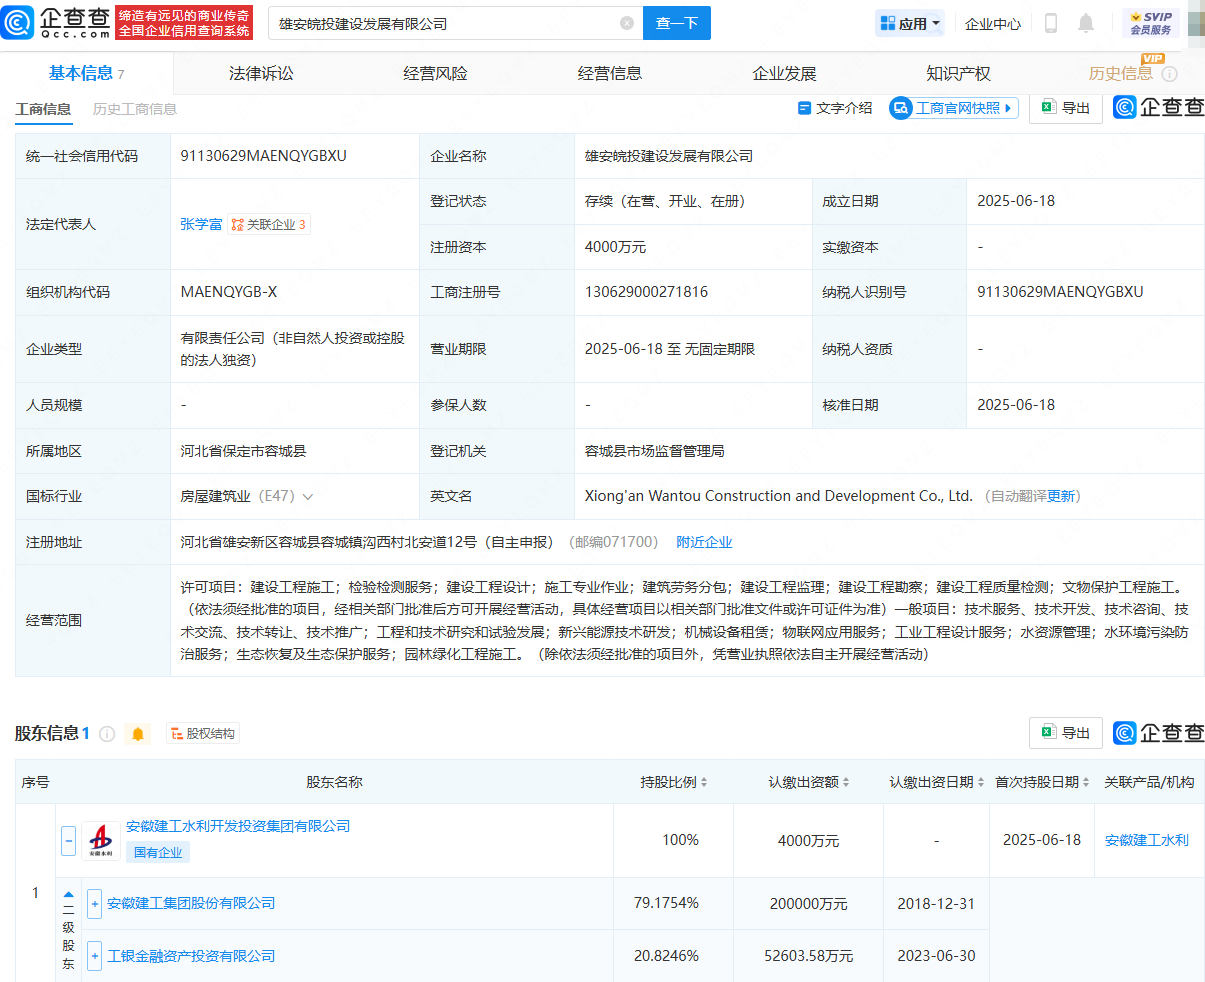1205x982 pixels.
Task: Click 更新 next to English name
Action: click(x=1061, y=496)
